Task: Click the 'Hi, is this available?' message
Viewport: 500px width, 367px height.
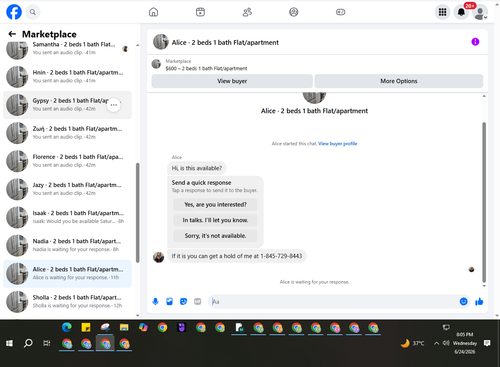Action: (x=197, y=168)
